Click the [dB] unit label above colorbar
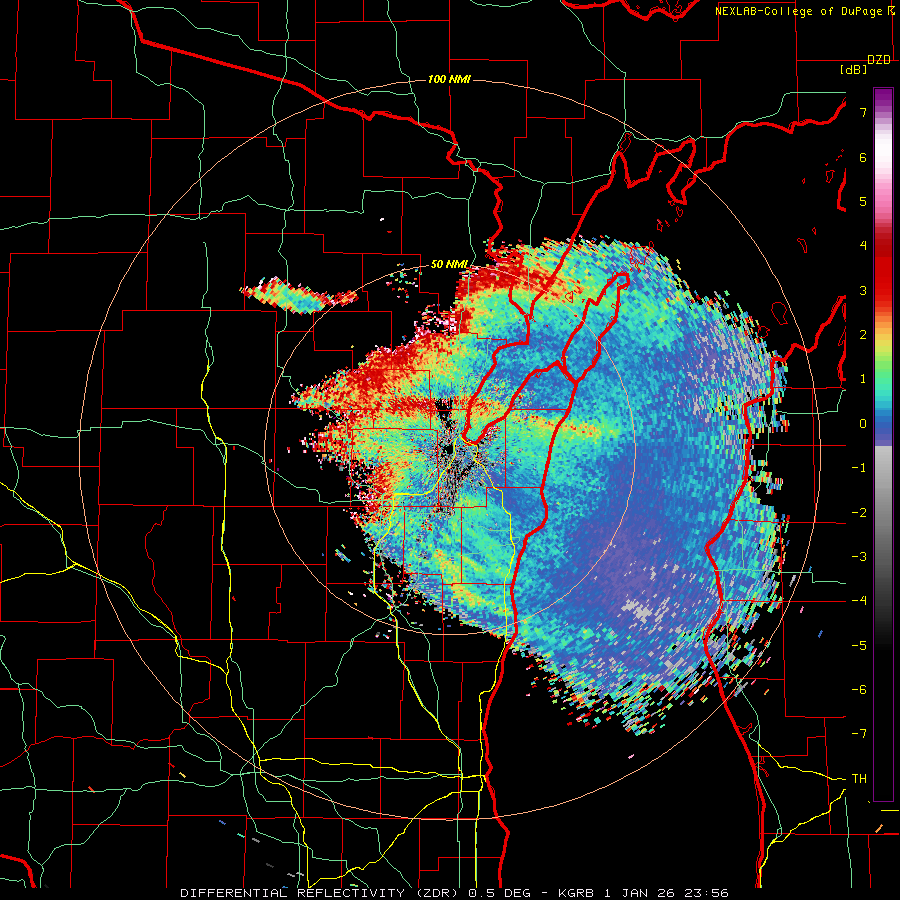This screenshot has height=900, width=900. tap(854, 69)
